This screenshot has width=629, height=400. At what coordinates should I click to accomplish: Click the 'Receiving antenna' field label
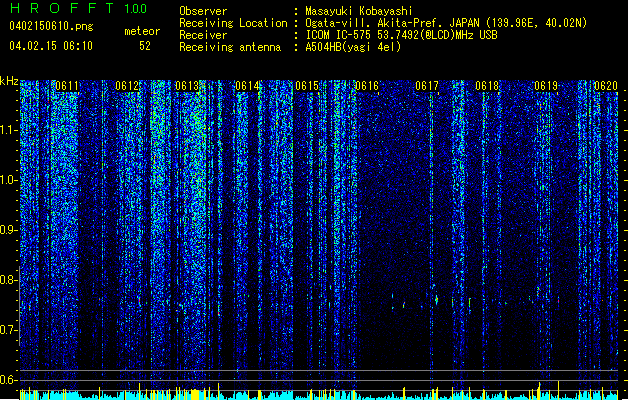pos(230,47)
